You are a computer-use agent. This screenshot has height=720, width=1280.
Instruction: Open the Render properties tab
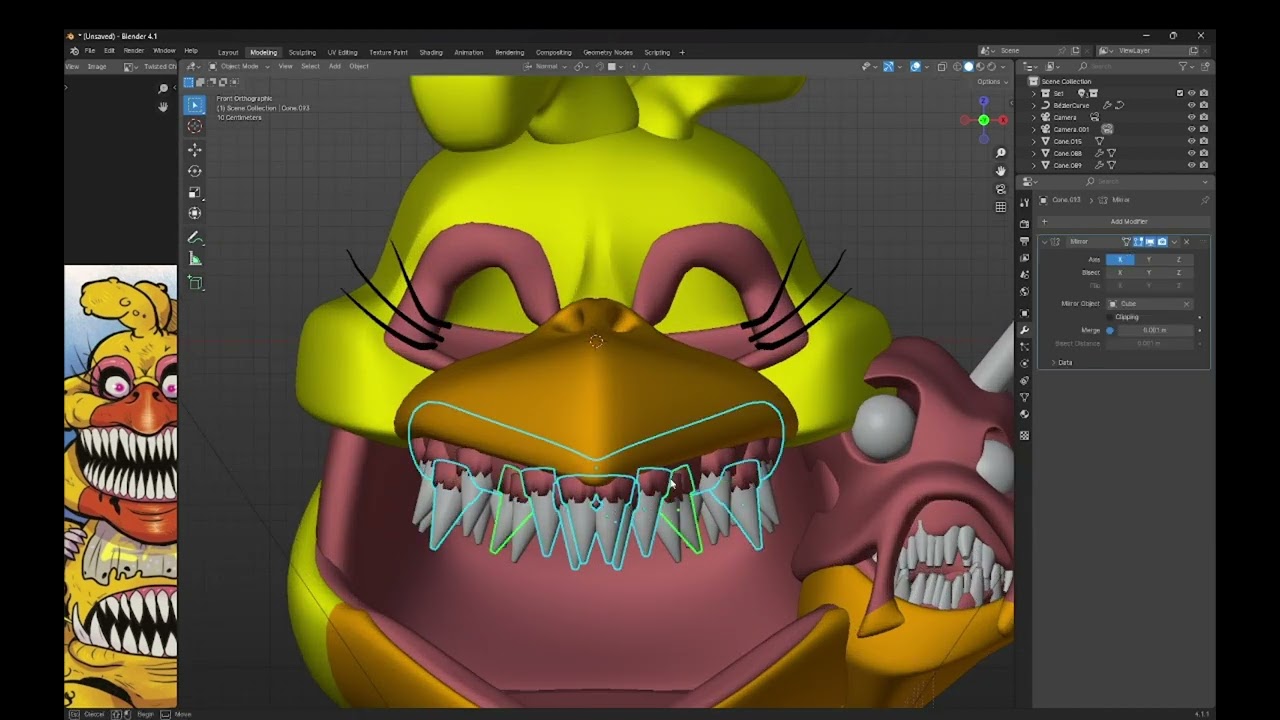click(1024, 224)
